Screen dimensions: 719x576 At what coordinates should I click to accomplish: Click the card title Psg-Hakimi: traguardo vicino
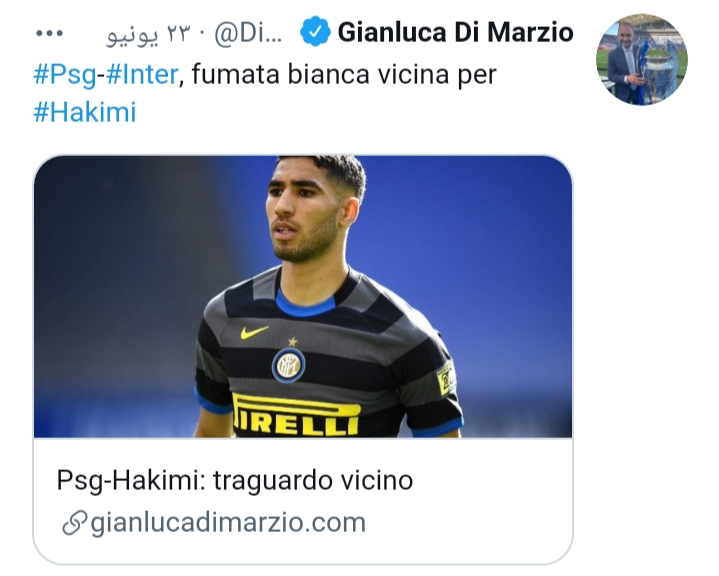pyautogui.click(x=235, y=481)
